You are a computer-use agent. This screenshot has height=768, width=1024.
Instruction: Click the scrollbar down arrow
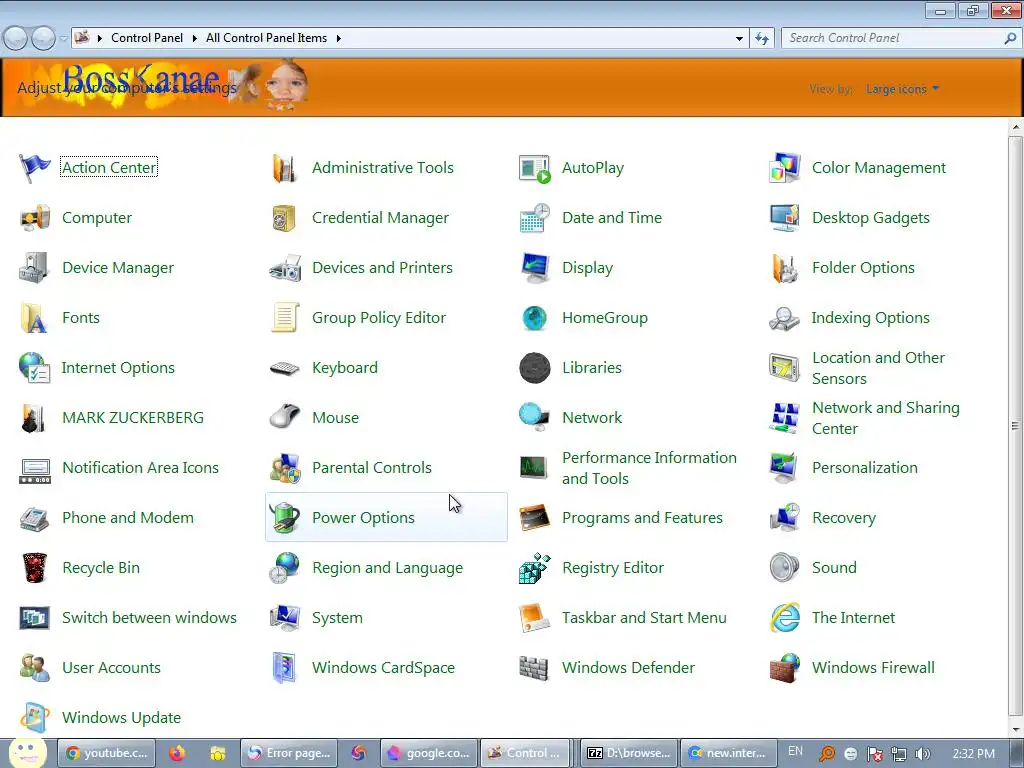point(1015,729)
